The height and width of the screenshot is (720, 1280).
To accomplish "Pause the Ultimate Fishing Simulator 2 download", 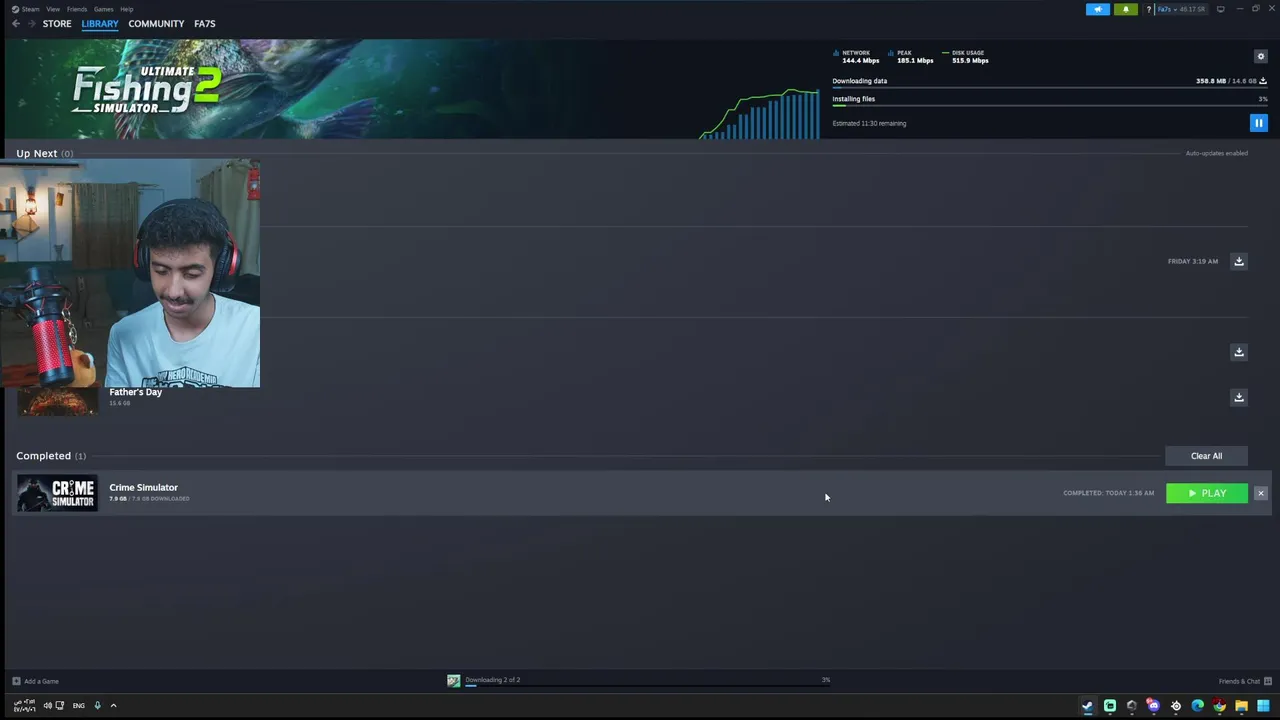I will [x=1258, y=123].
